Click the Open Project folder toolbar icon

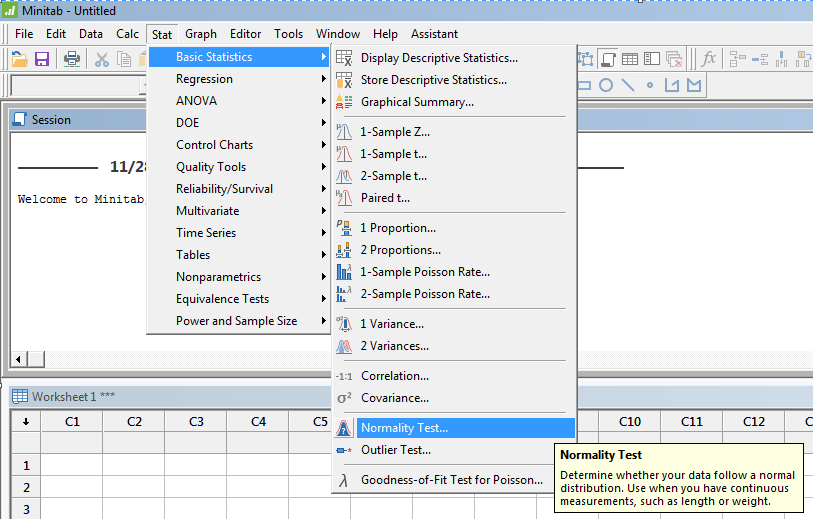(x=19, y=59)
